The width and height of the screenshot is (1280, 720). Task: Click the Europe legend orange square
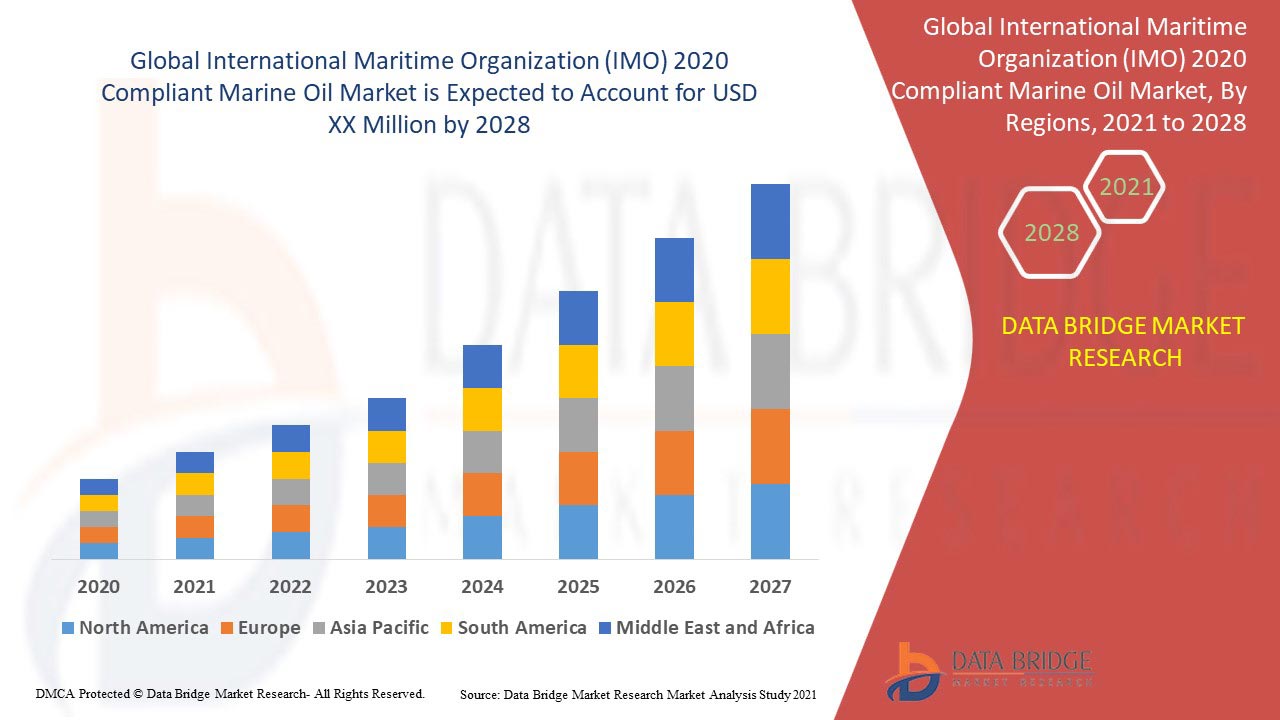click(228, 628)
